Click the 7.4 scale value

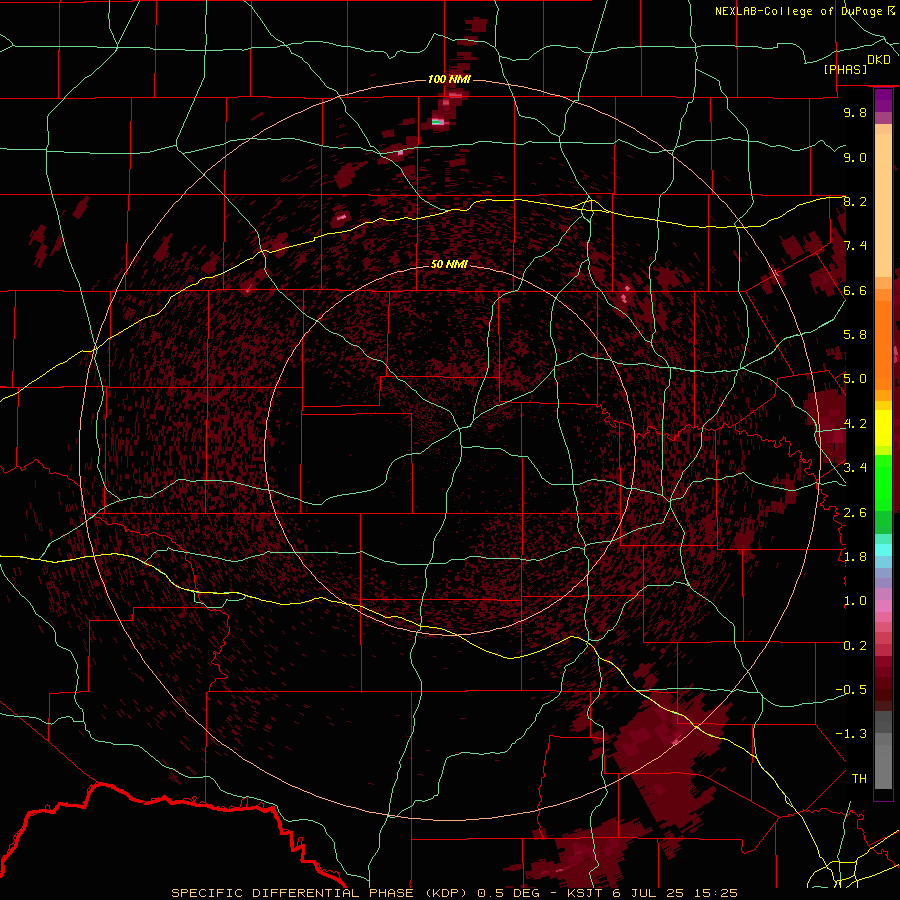coord(855,246)
